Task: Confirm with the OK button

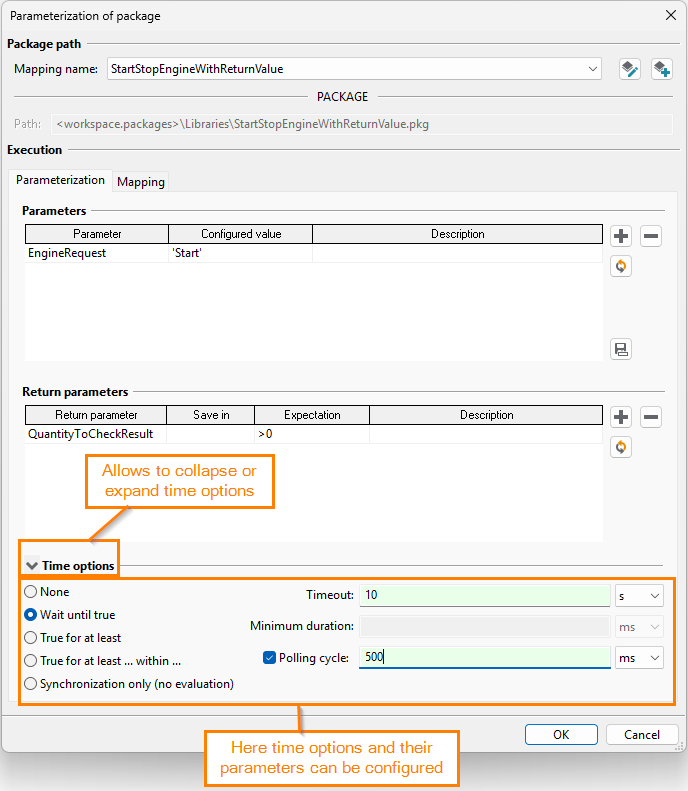Action: pyautogui.click(x=561, y=734)
